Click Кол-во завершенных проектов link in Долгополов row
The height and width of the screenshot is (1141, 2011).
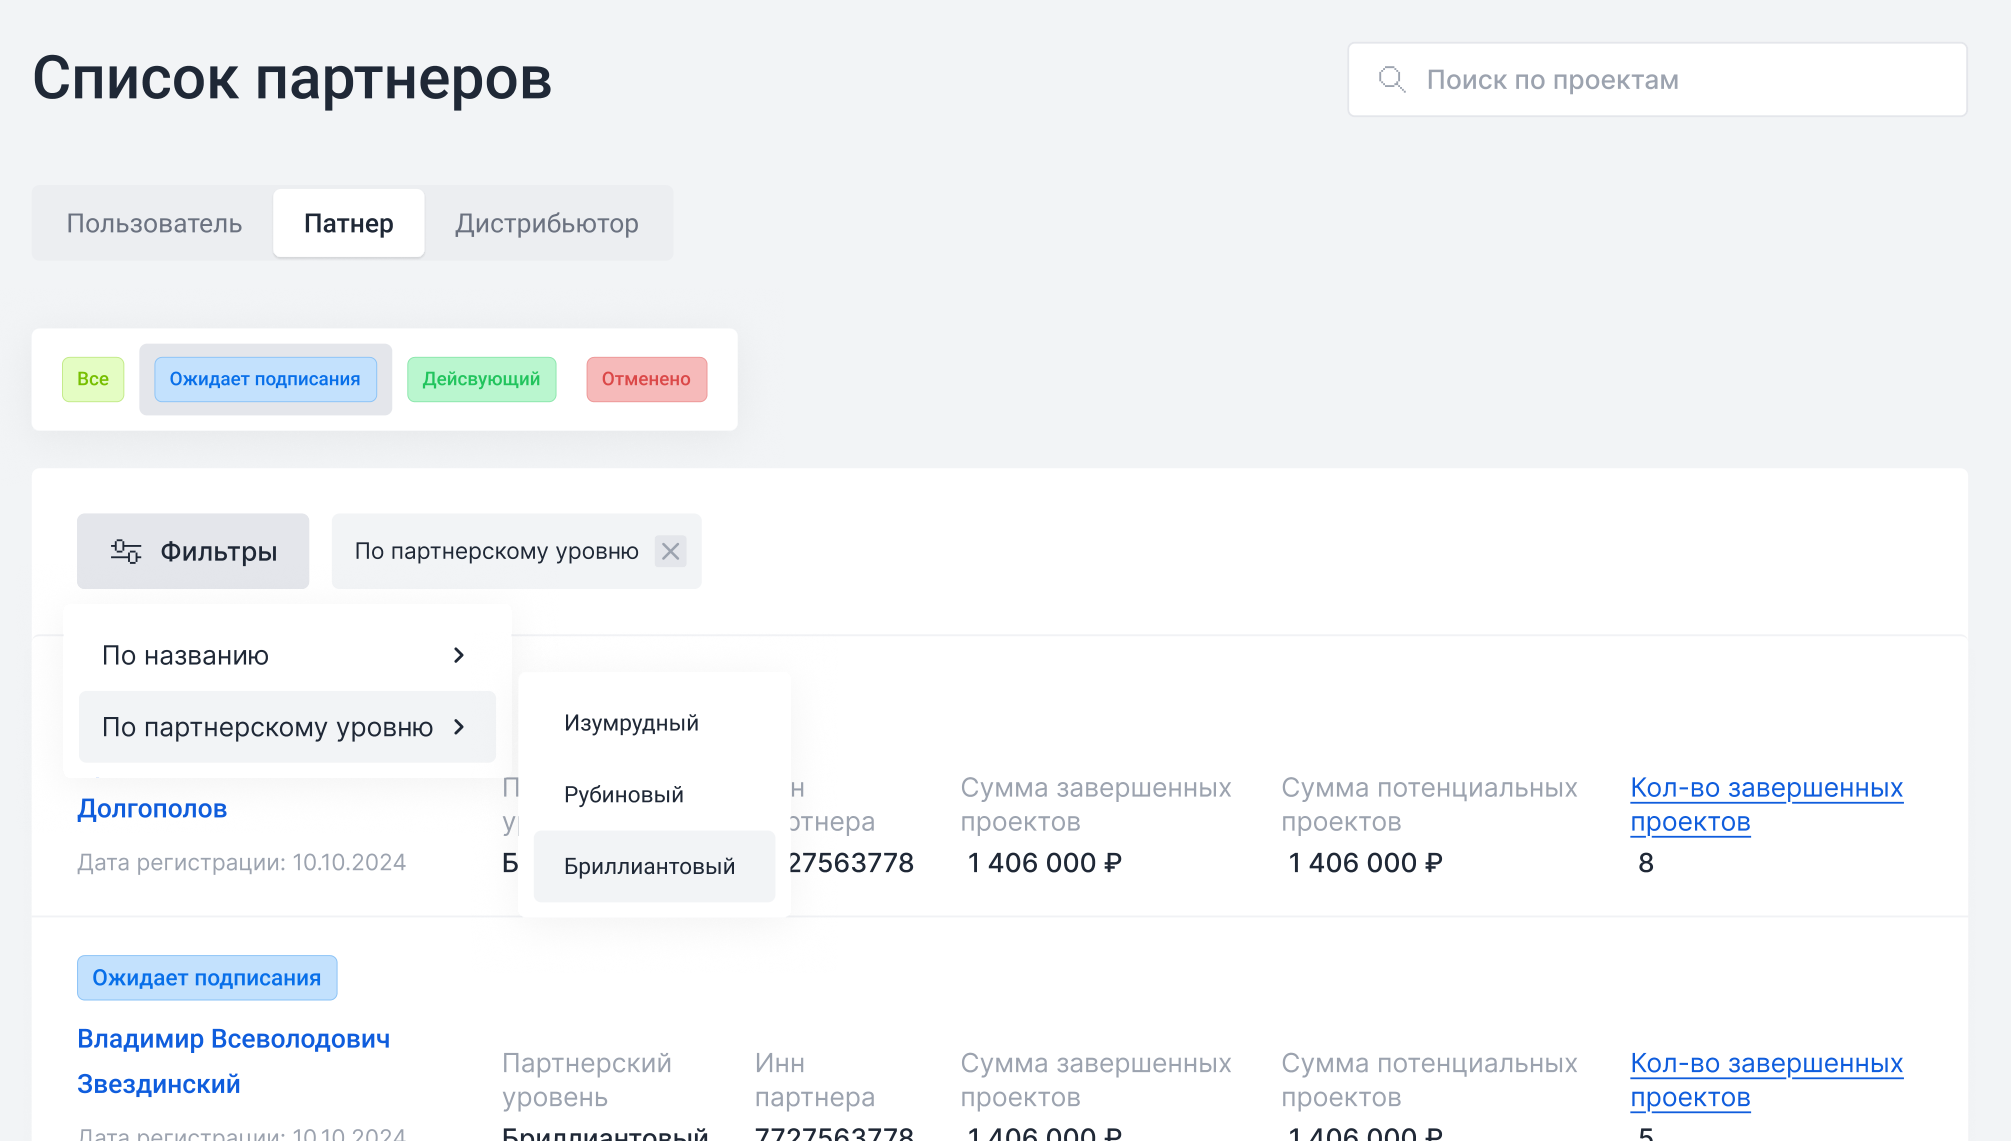click(x=1766, y=805)
